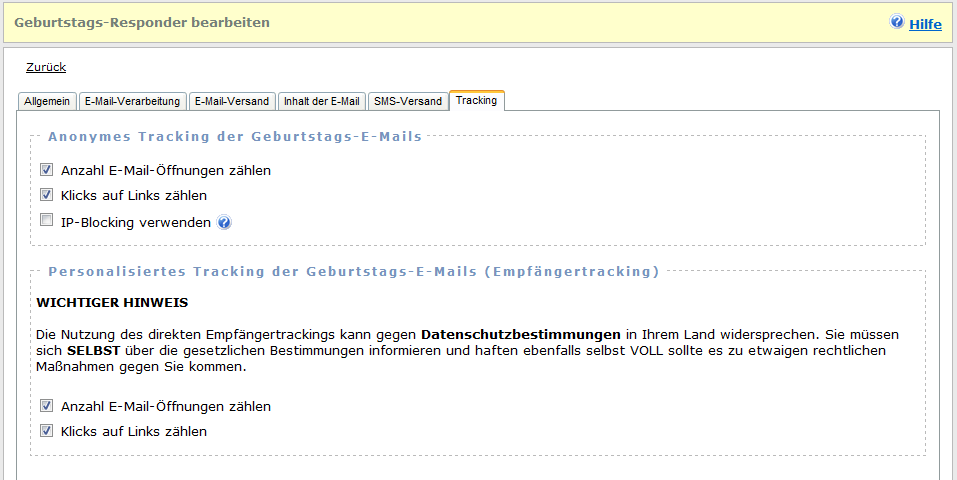This screenshot has width=957, height=480.
Task: Switch to the SMS-Versand tab
Action: point(407,101)
